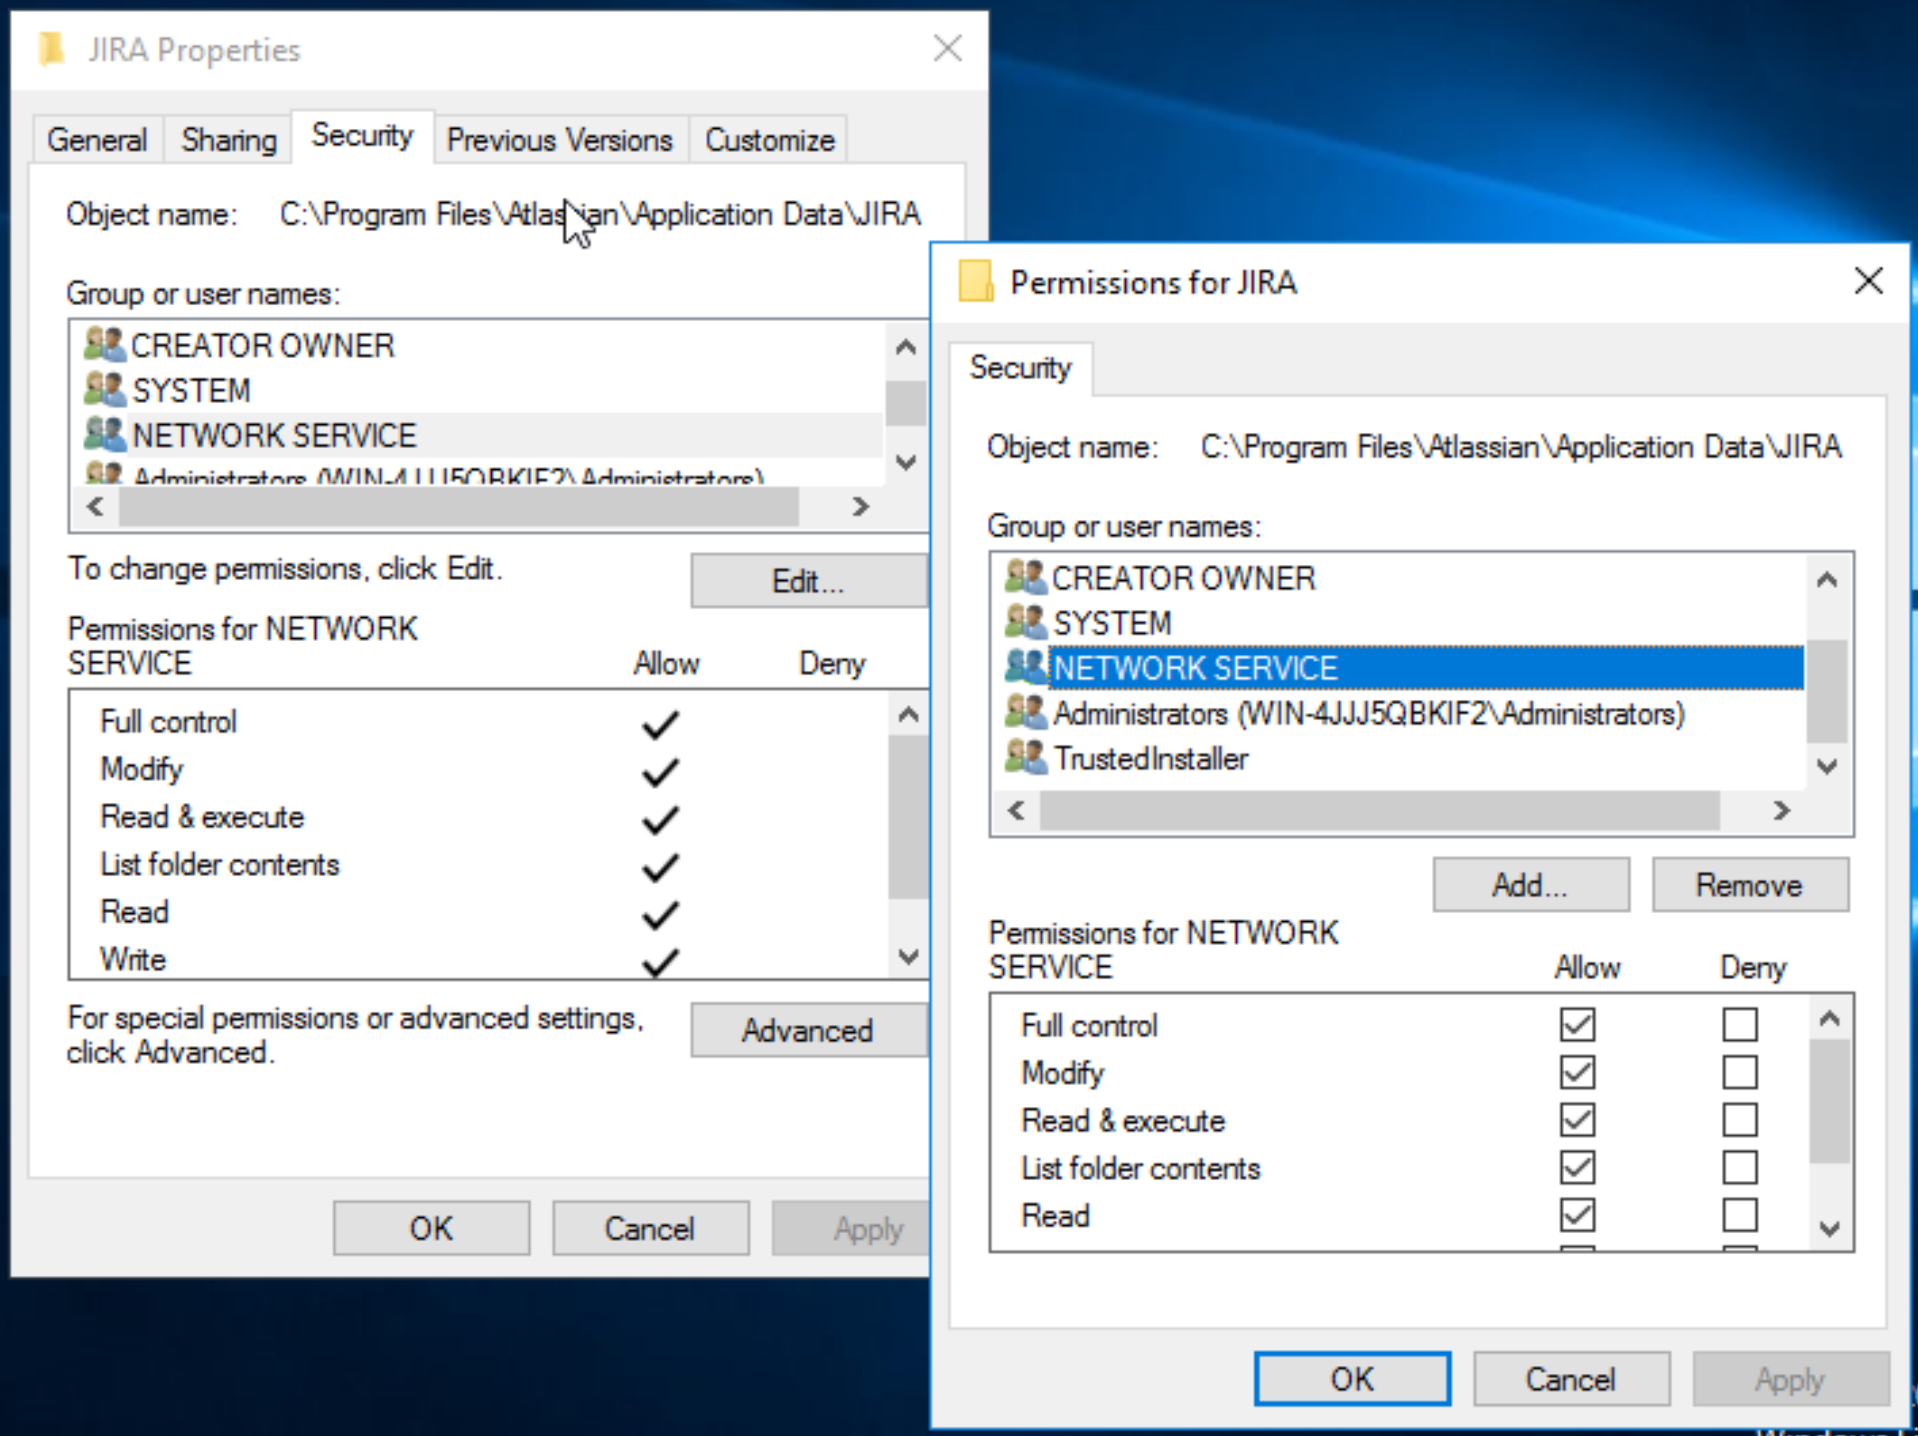Image resolution: width=1918 pixels, height=1436 pixels.
Task: Click down arrow of Permissions dialog user list scrollbar
Action: pyautogui.click(x=1827, y=767)
